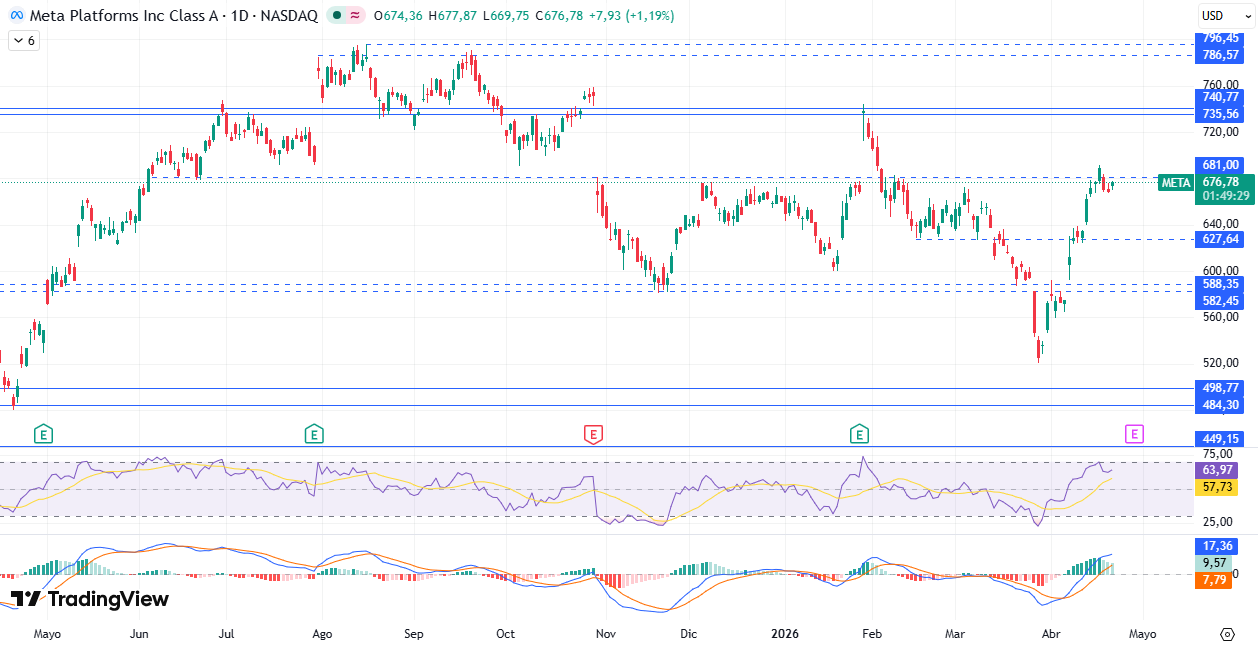
Task: Click the TradingView logo
Action: pyautogui.click(x=90, y=599)
